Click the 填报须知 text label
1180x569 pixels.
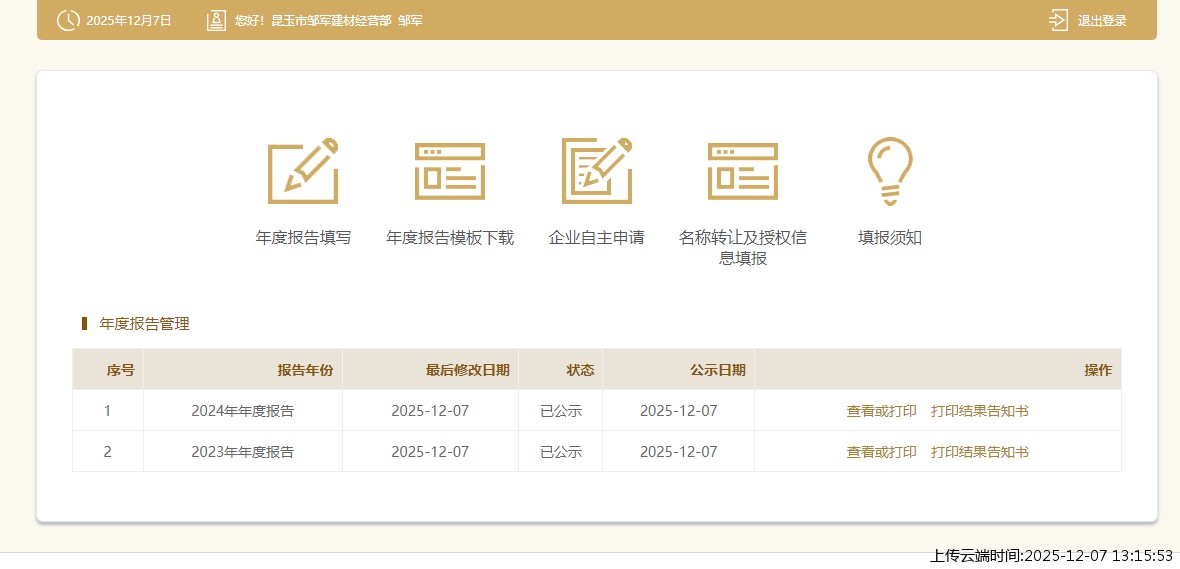tap(890, 238)
